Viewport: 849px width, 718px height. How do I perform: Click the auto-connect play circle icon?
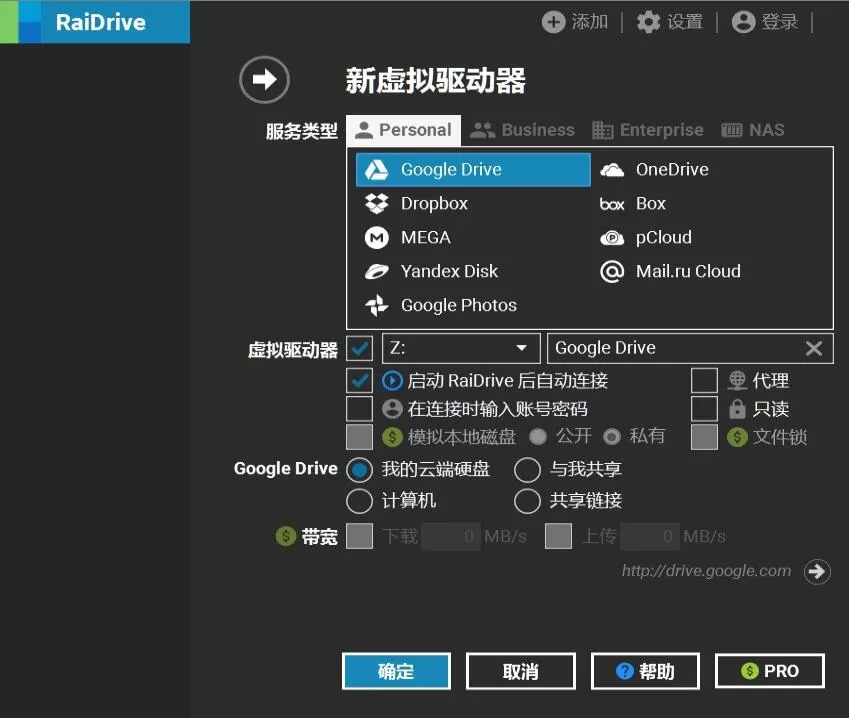click(392, 381)
